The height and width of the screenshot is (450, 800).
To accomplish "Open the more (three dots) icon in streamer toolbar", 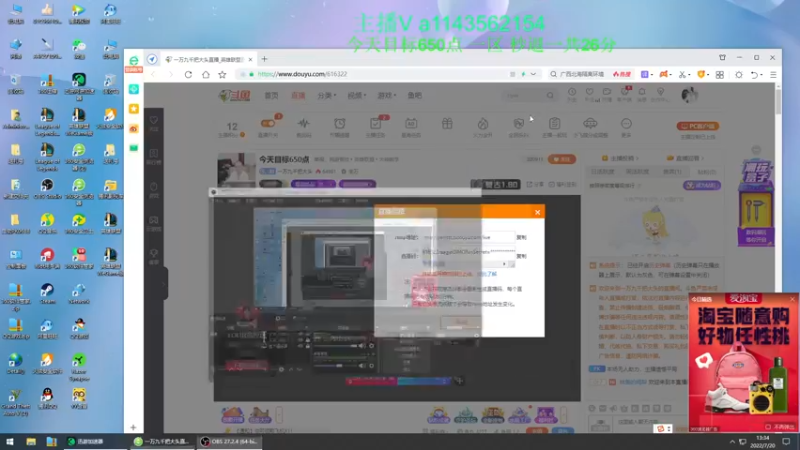I will pos(626,123).
